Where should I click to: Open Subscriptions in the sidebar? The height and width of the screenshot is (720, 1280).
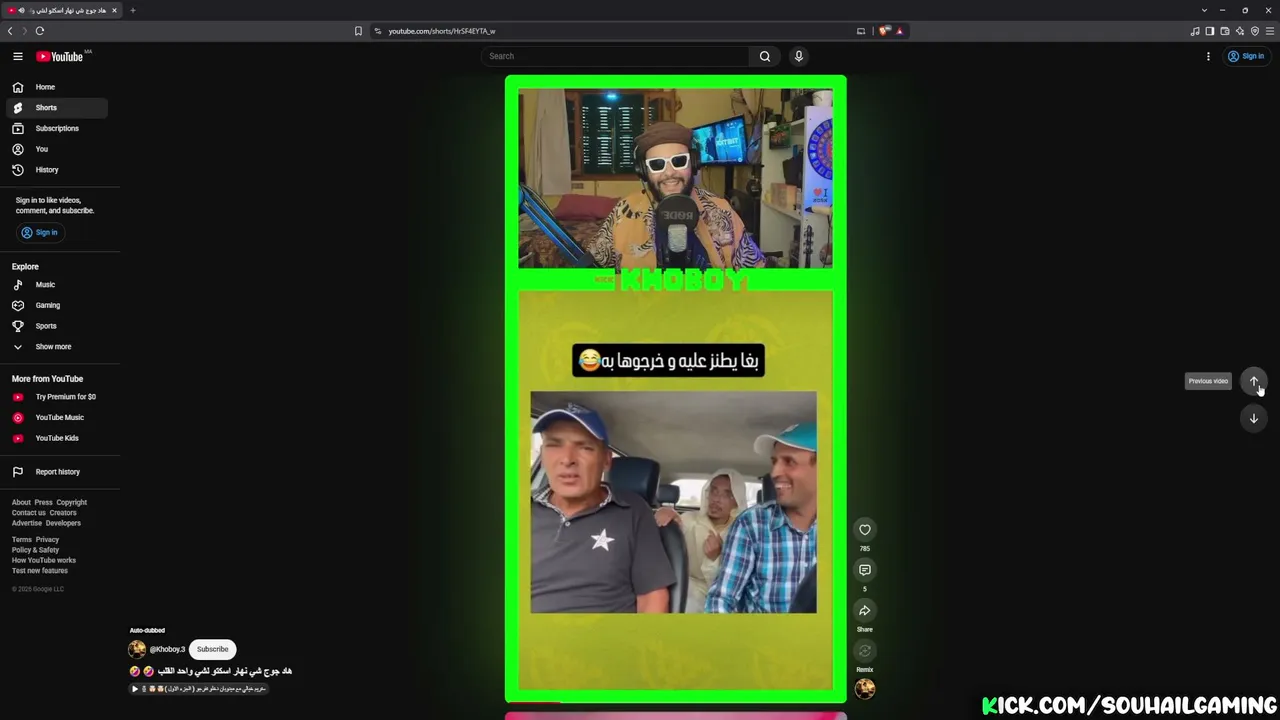click(56, 128)
